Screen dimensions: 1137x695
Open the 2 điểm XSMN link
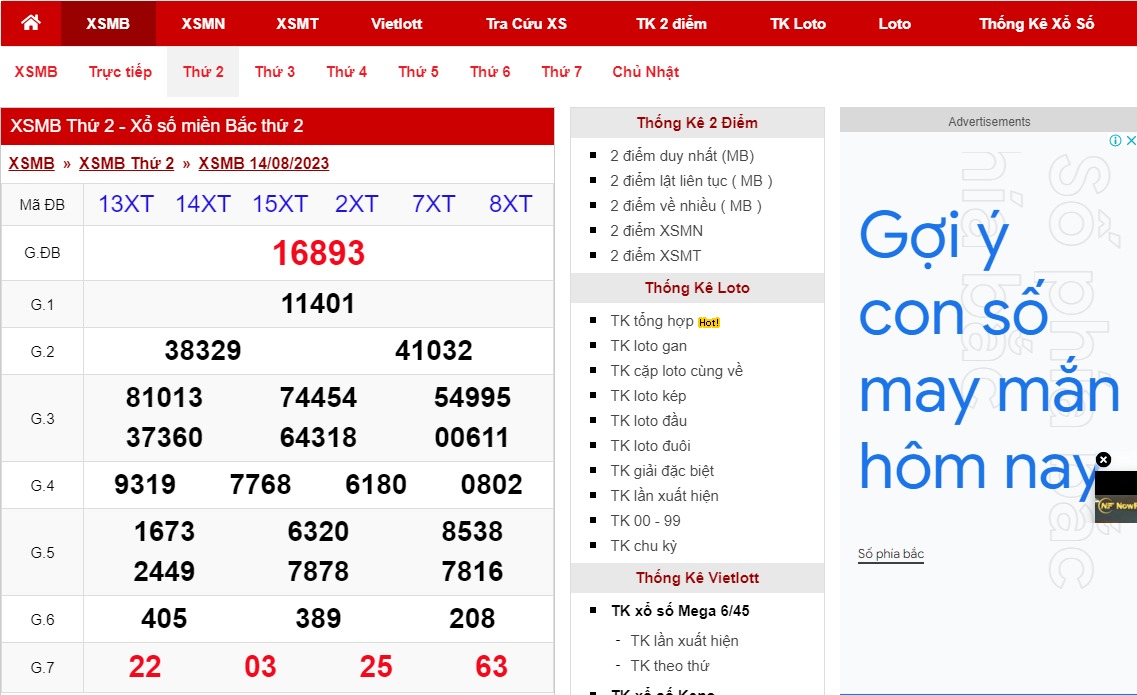point(656,231)
